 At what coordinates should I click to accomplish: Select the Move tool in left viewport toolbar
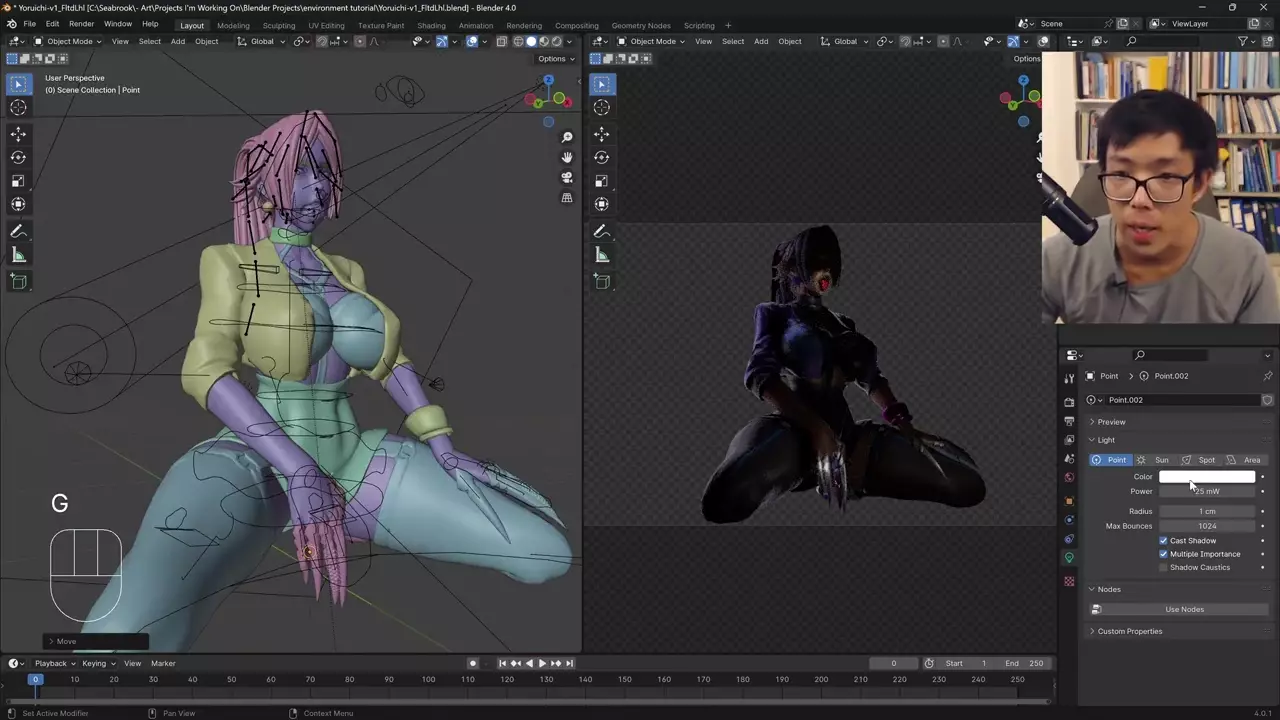[18, 134]
